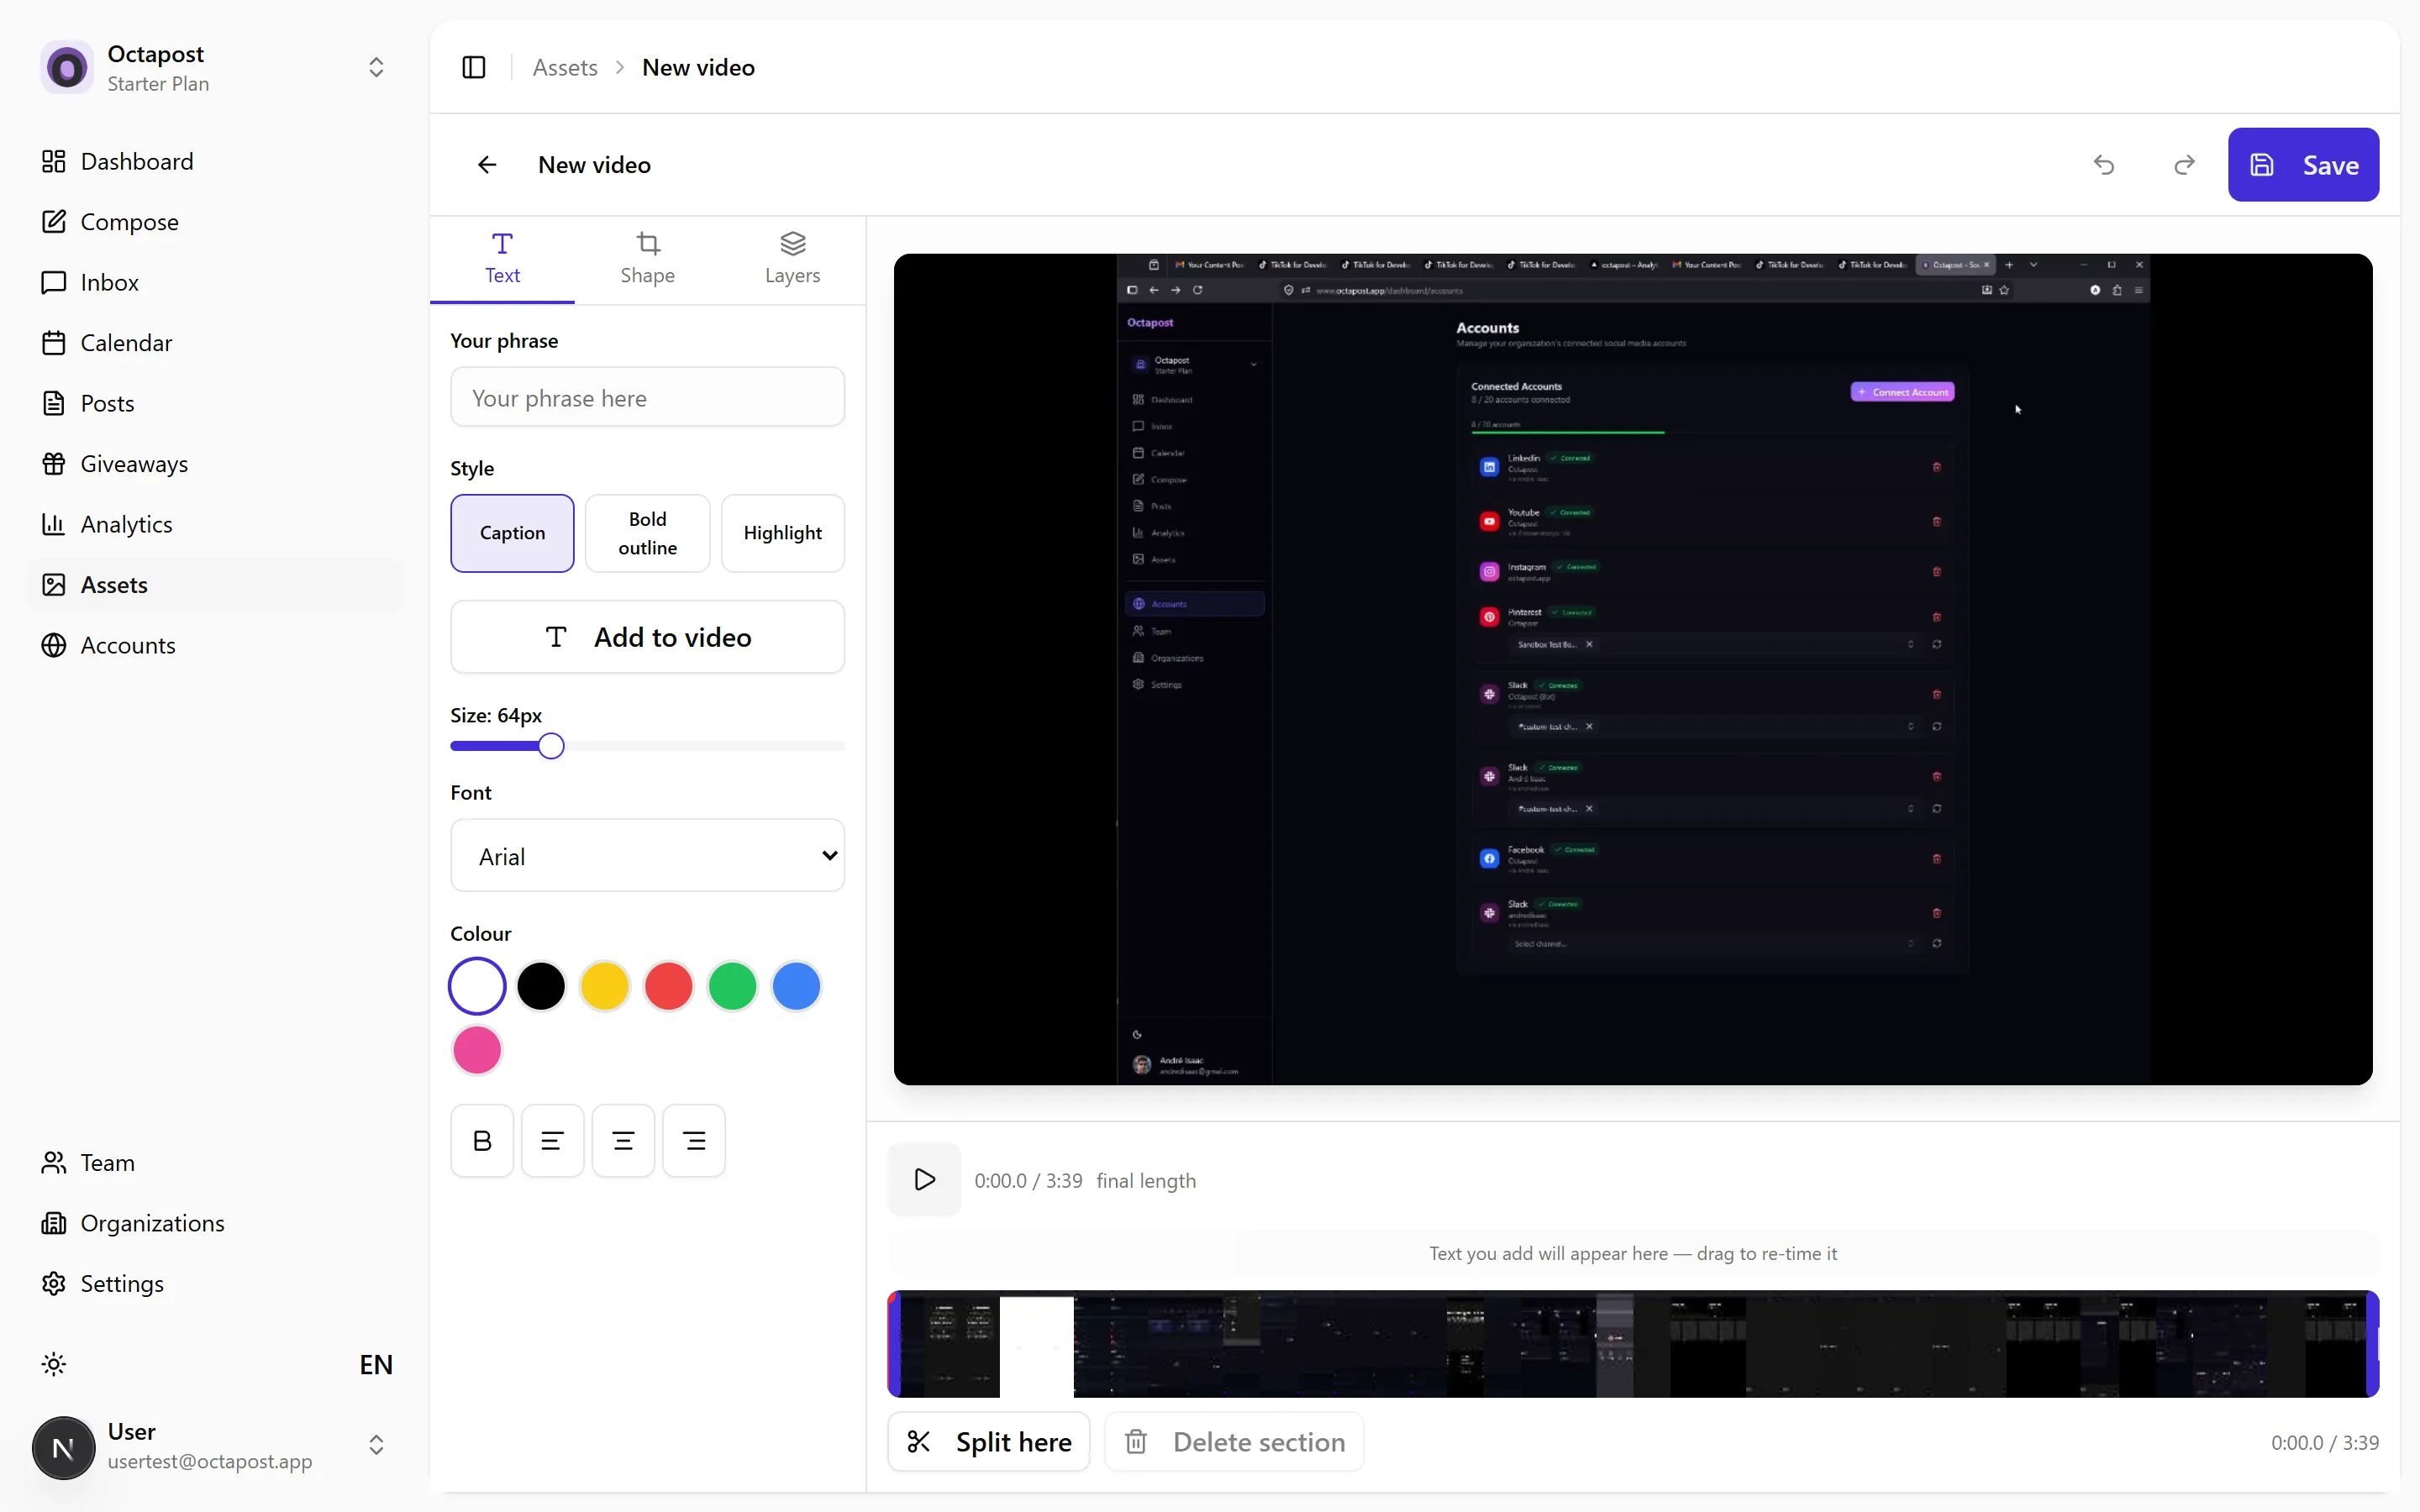The image size is (2420, 1512).
Task: Switch to the Layers tab
Action: pos(792,259)
